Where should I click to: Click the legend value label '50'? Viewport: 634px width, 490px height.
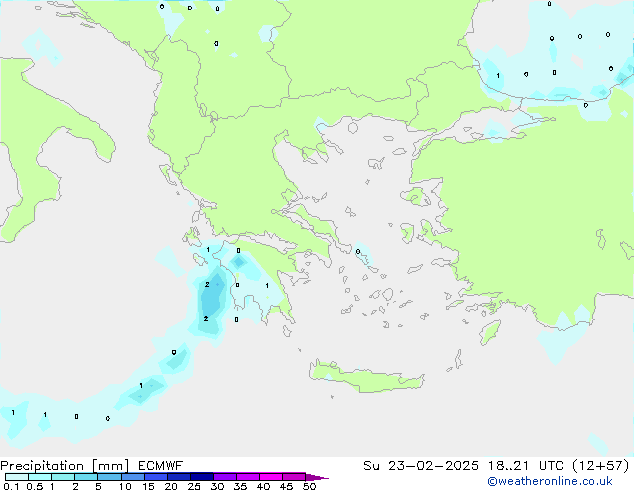click(309, 486)
